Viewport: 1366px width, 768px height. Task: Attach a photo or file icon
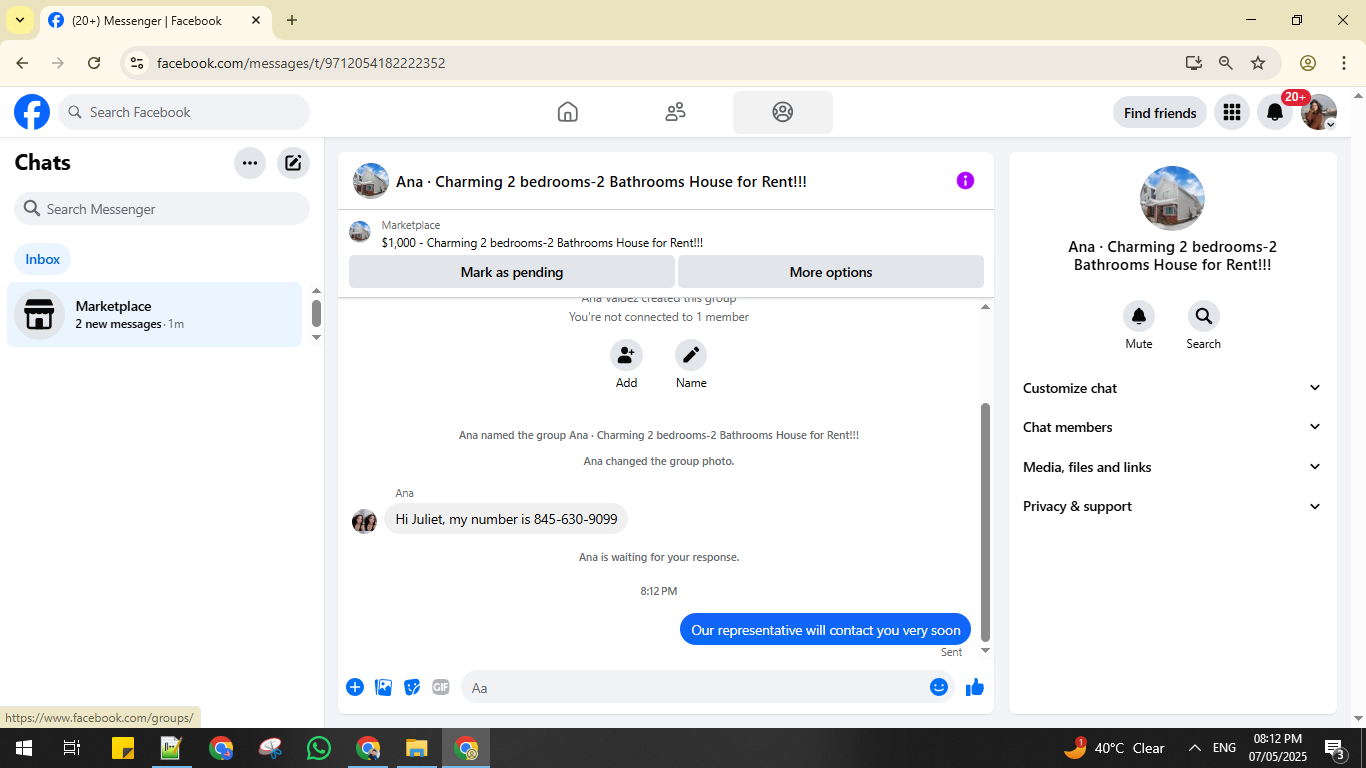point(383,687)
